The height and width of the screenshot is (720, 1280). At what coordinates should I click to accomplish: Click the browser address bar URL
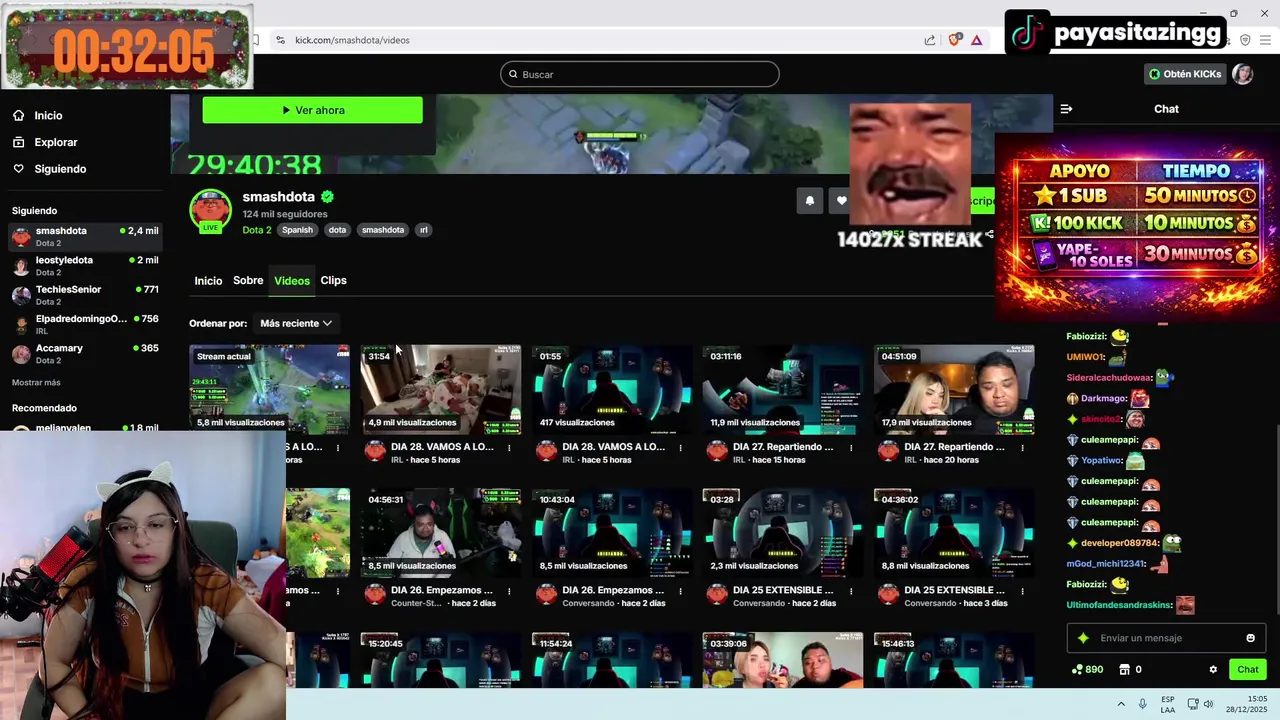(352, 40)
